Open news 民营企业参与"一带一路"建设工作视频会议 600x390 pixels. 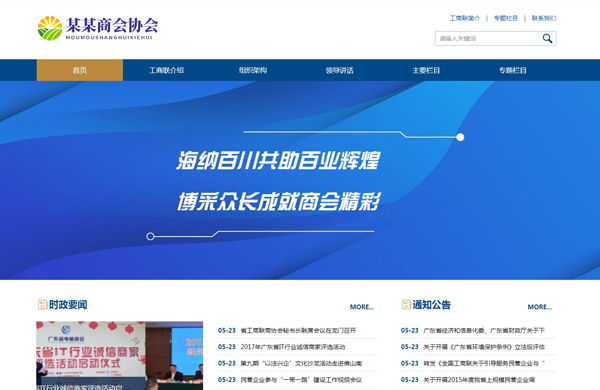(301, 380)
